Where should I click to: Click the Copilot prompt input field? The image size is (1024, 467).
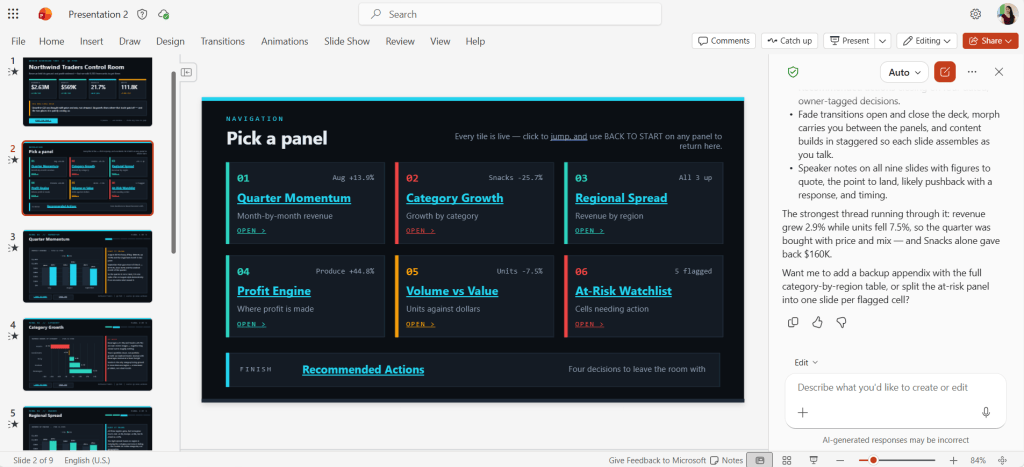click(x=895, y=387)
